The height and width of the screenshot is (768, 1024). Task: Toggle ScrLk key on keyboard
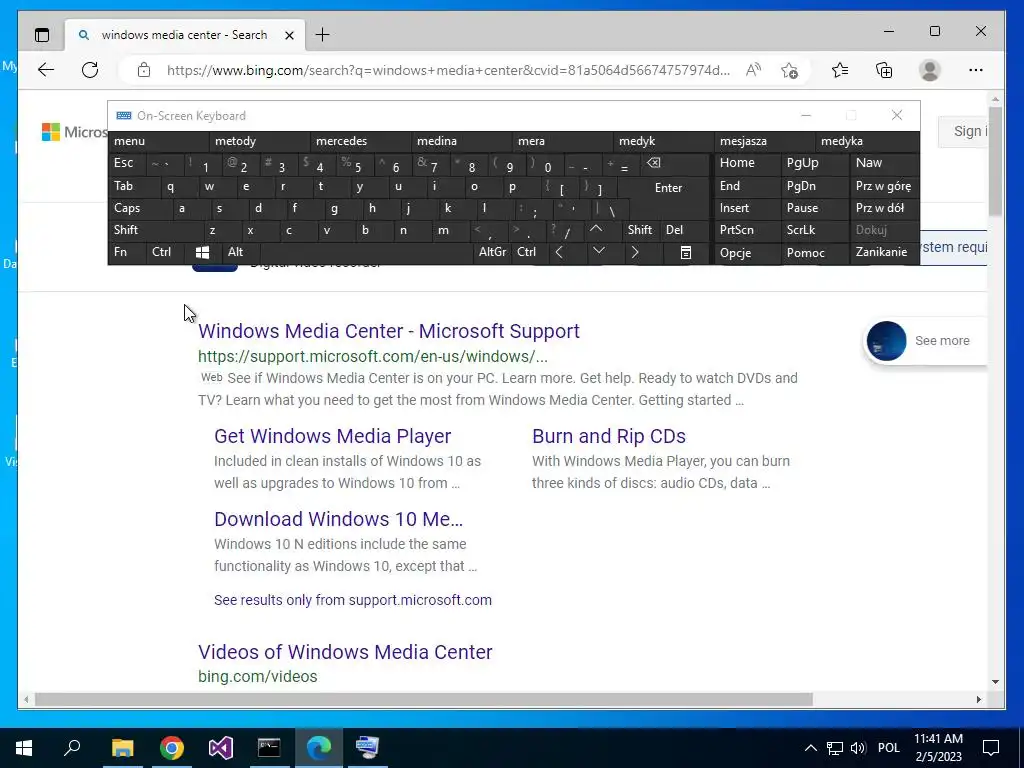(x=816, y=230)
